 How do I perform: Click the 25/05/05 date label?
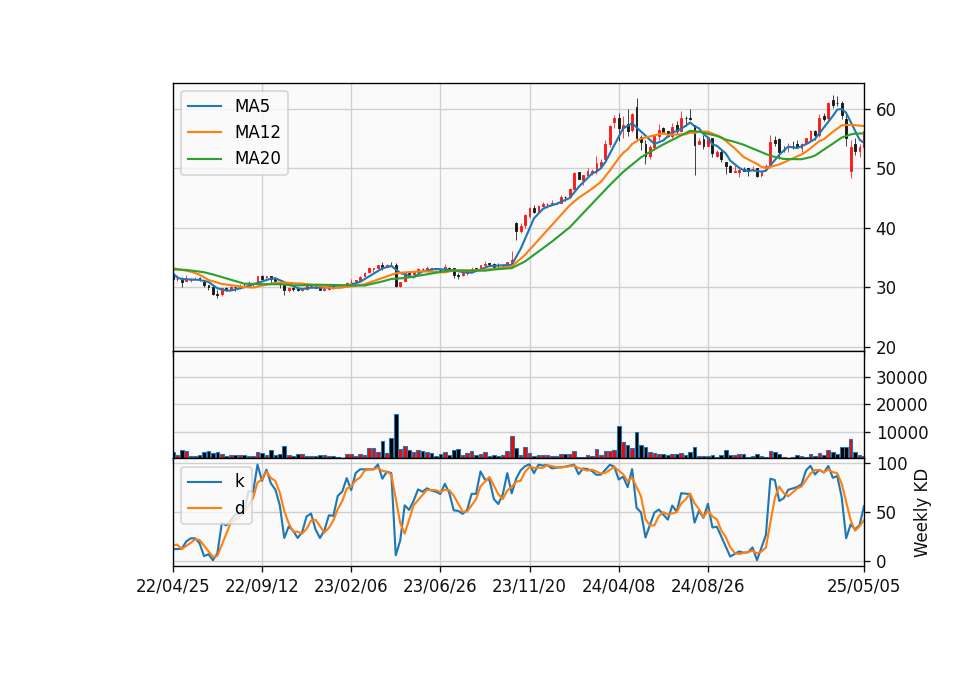pyautogui.click(x=864, y=586)
